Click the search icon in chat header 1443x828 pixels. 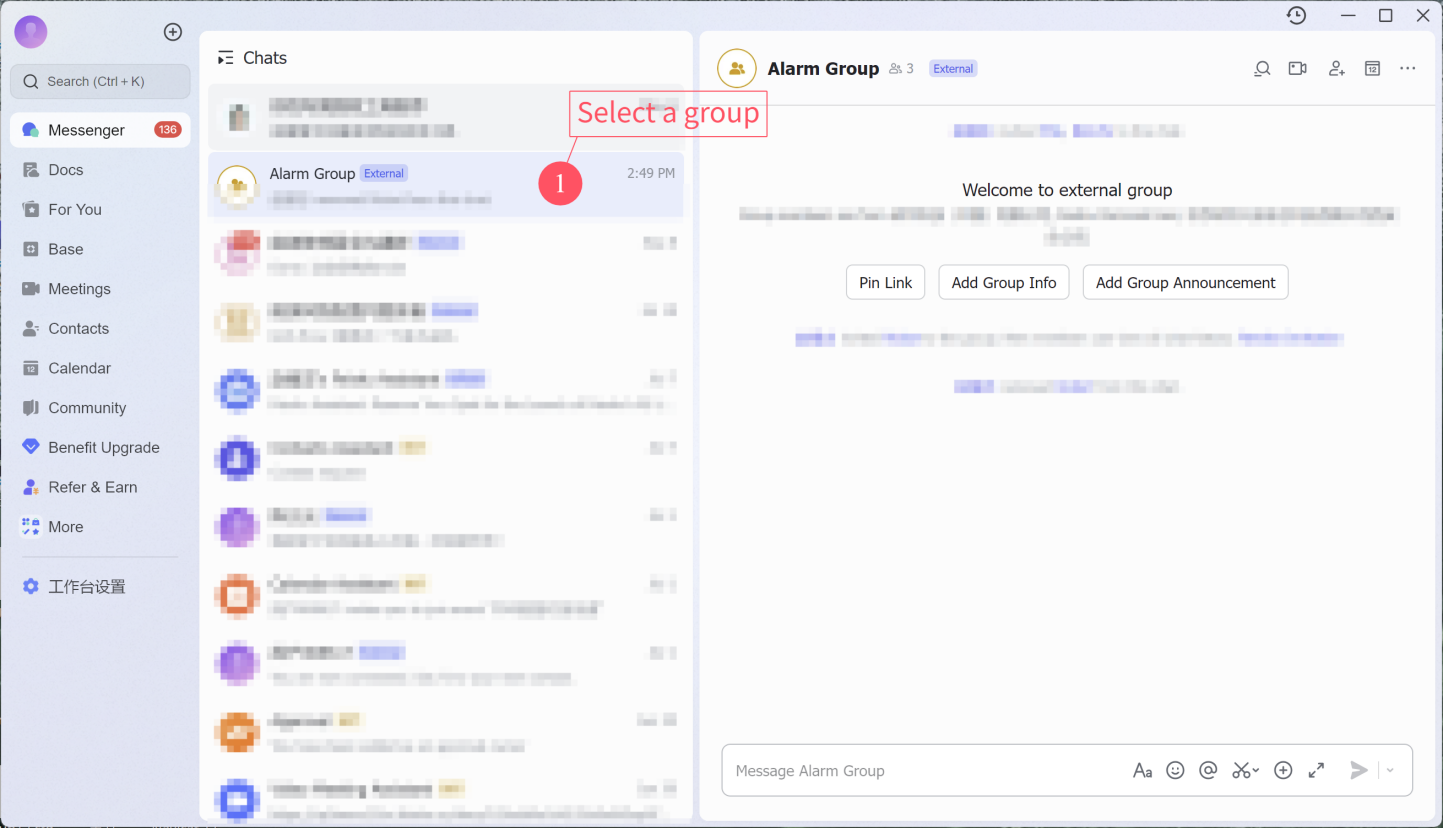coord(1262,69)
